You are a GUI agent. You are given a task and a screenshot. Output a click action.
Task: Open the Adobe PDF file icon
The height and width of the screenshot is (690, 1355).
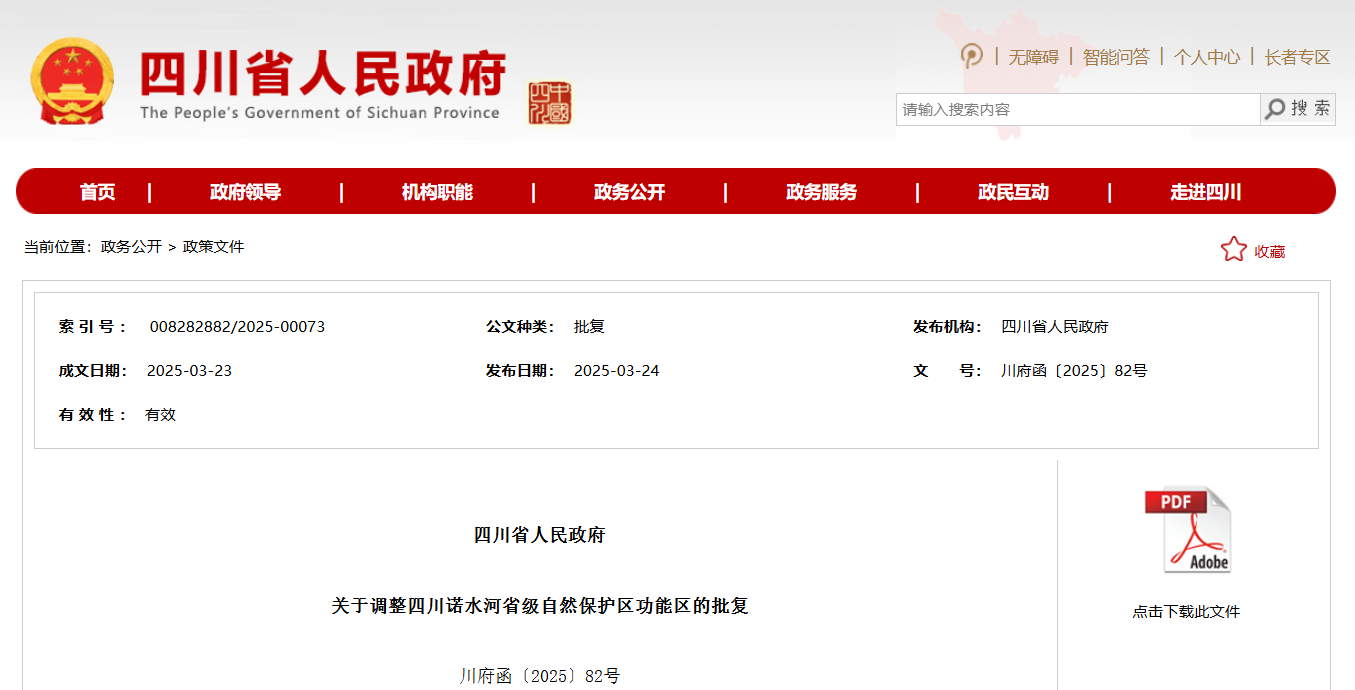[1187, 530]
